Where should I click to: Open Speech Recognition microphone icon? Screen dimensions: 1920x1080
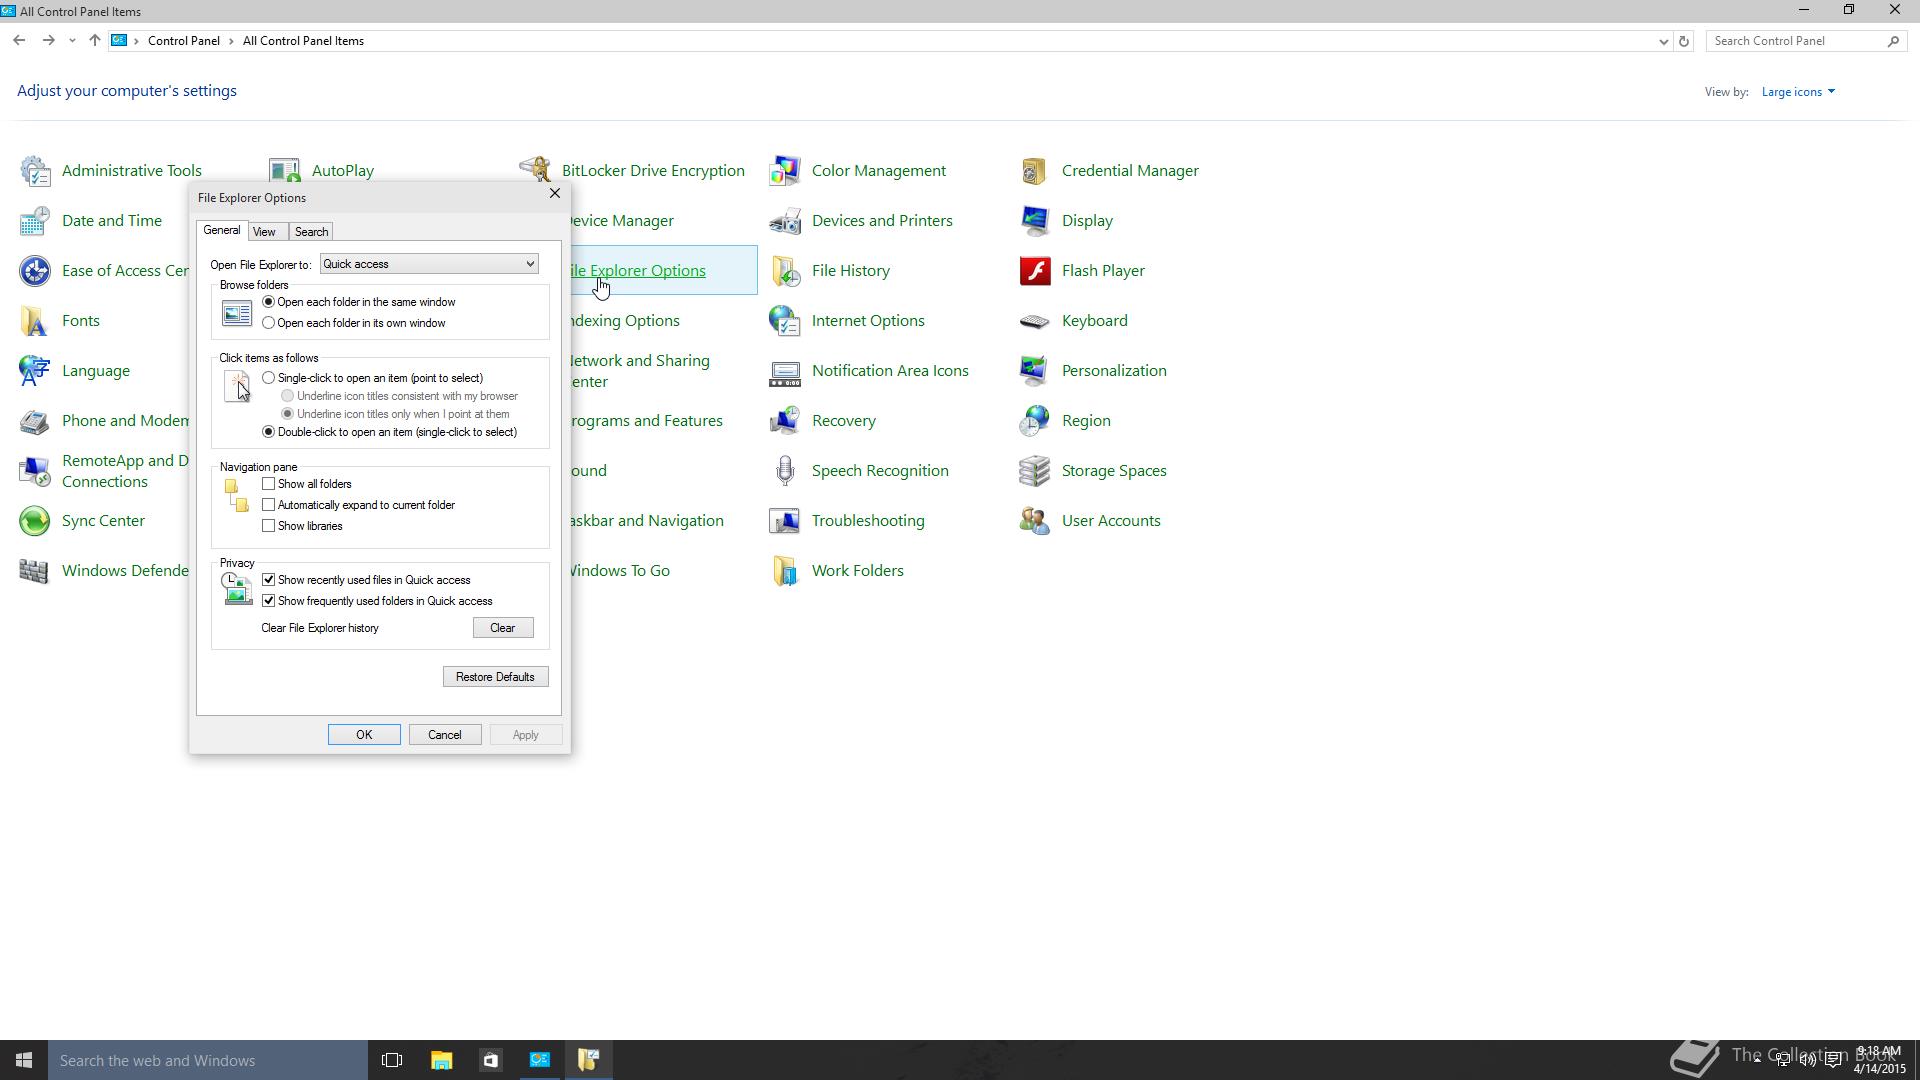[x=785, y=471]
